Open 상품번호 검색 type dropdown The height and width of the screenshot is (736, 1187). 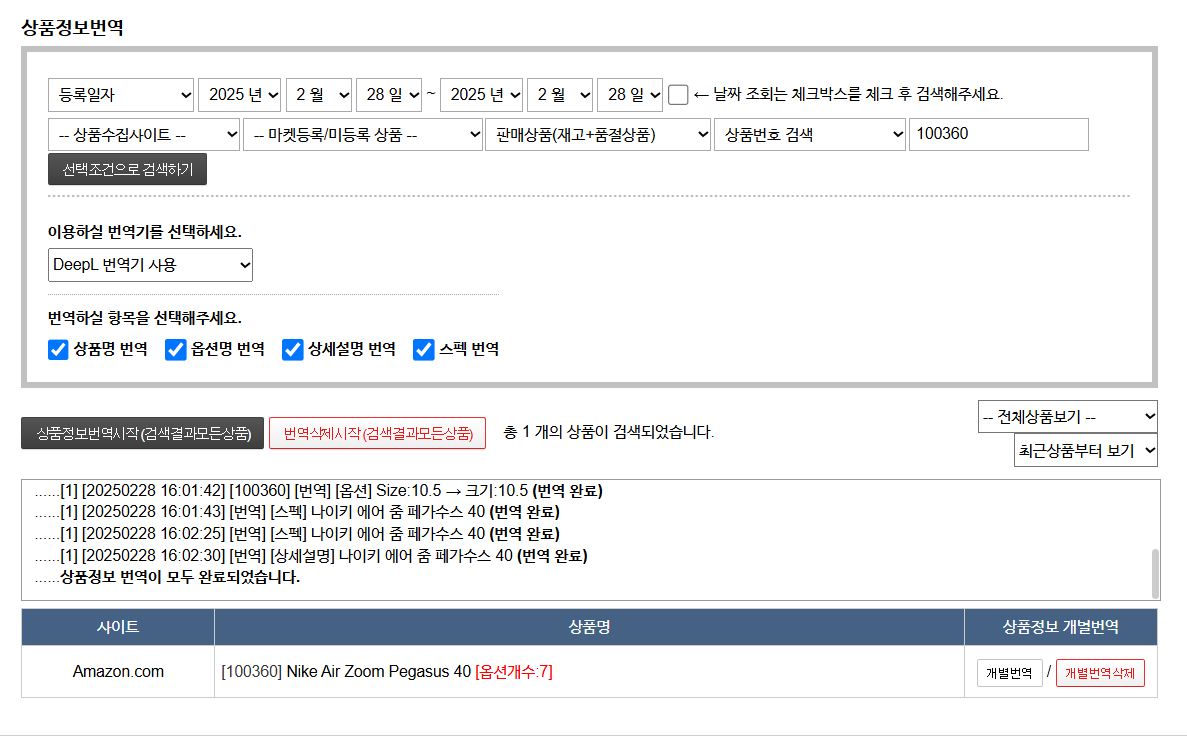tap(809, 135)
